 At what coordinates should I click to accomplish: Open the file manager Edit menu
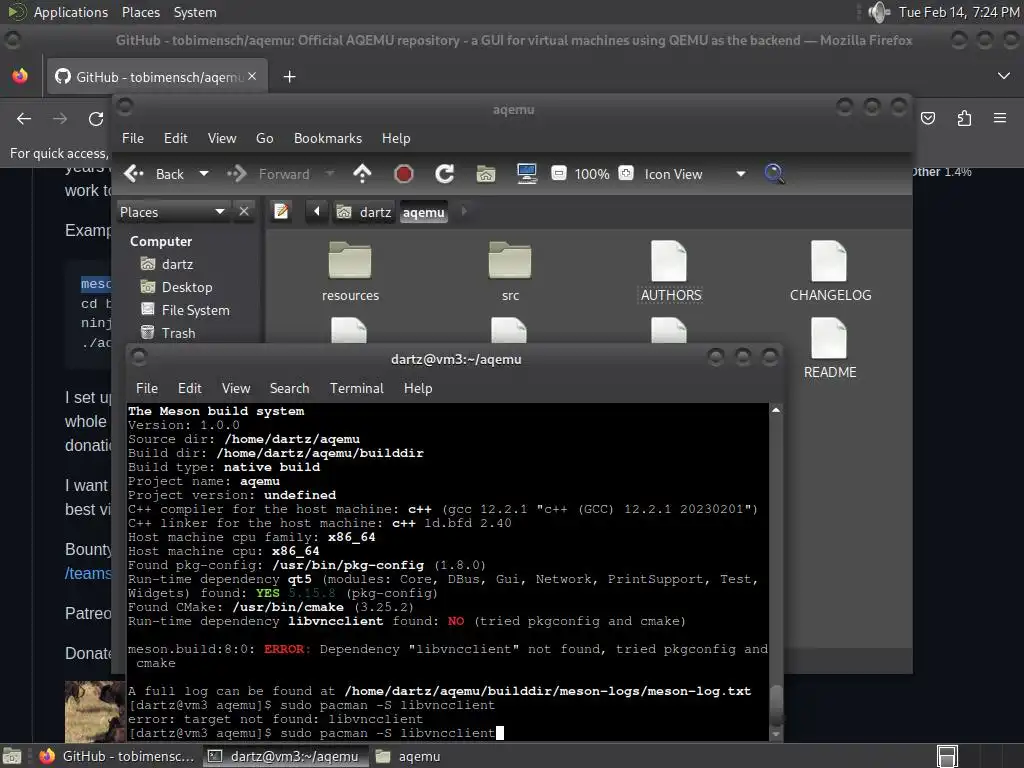(176, 138)
